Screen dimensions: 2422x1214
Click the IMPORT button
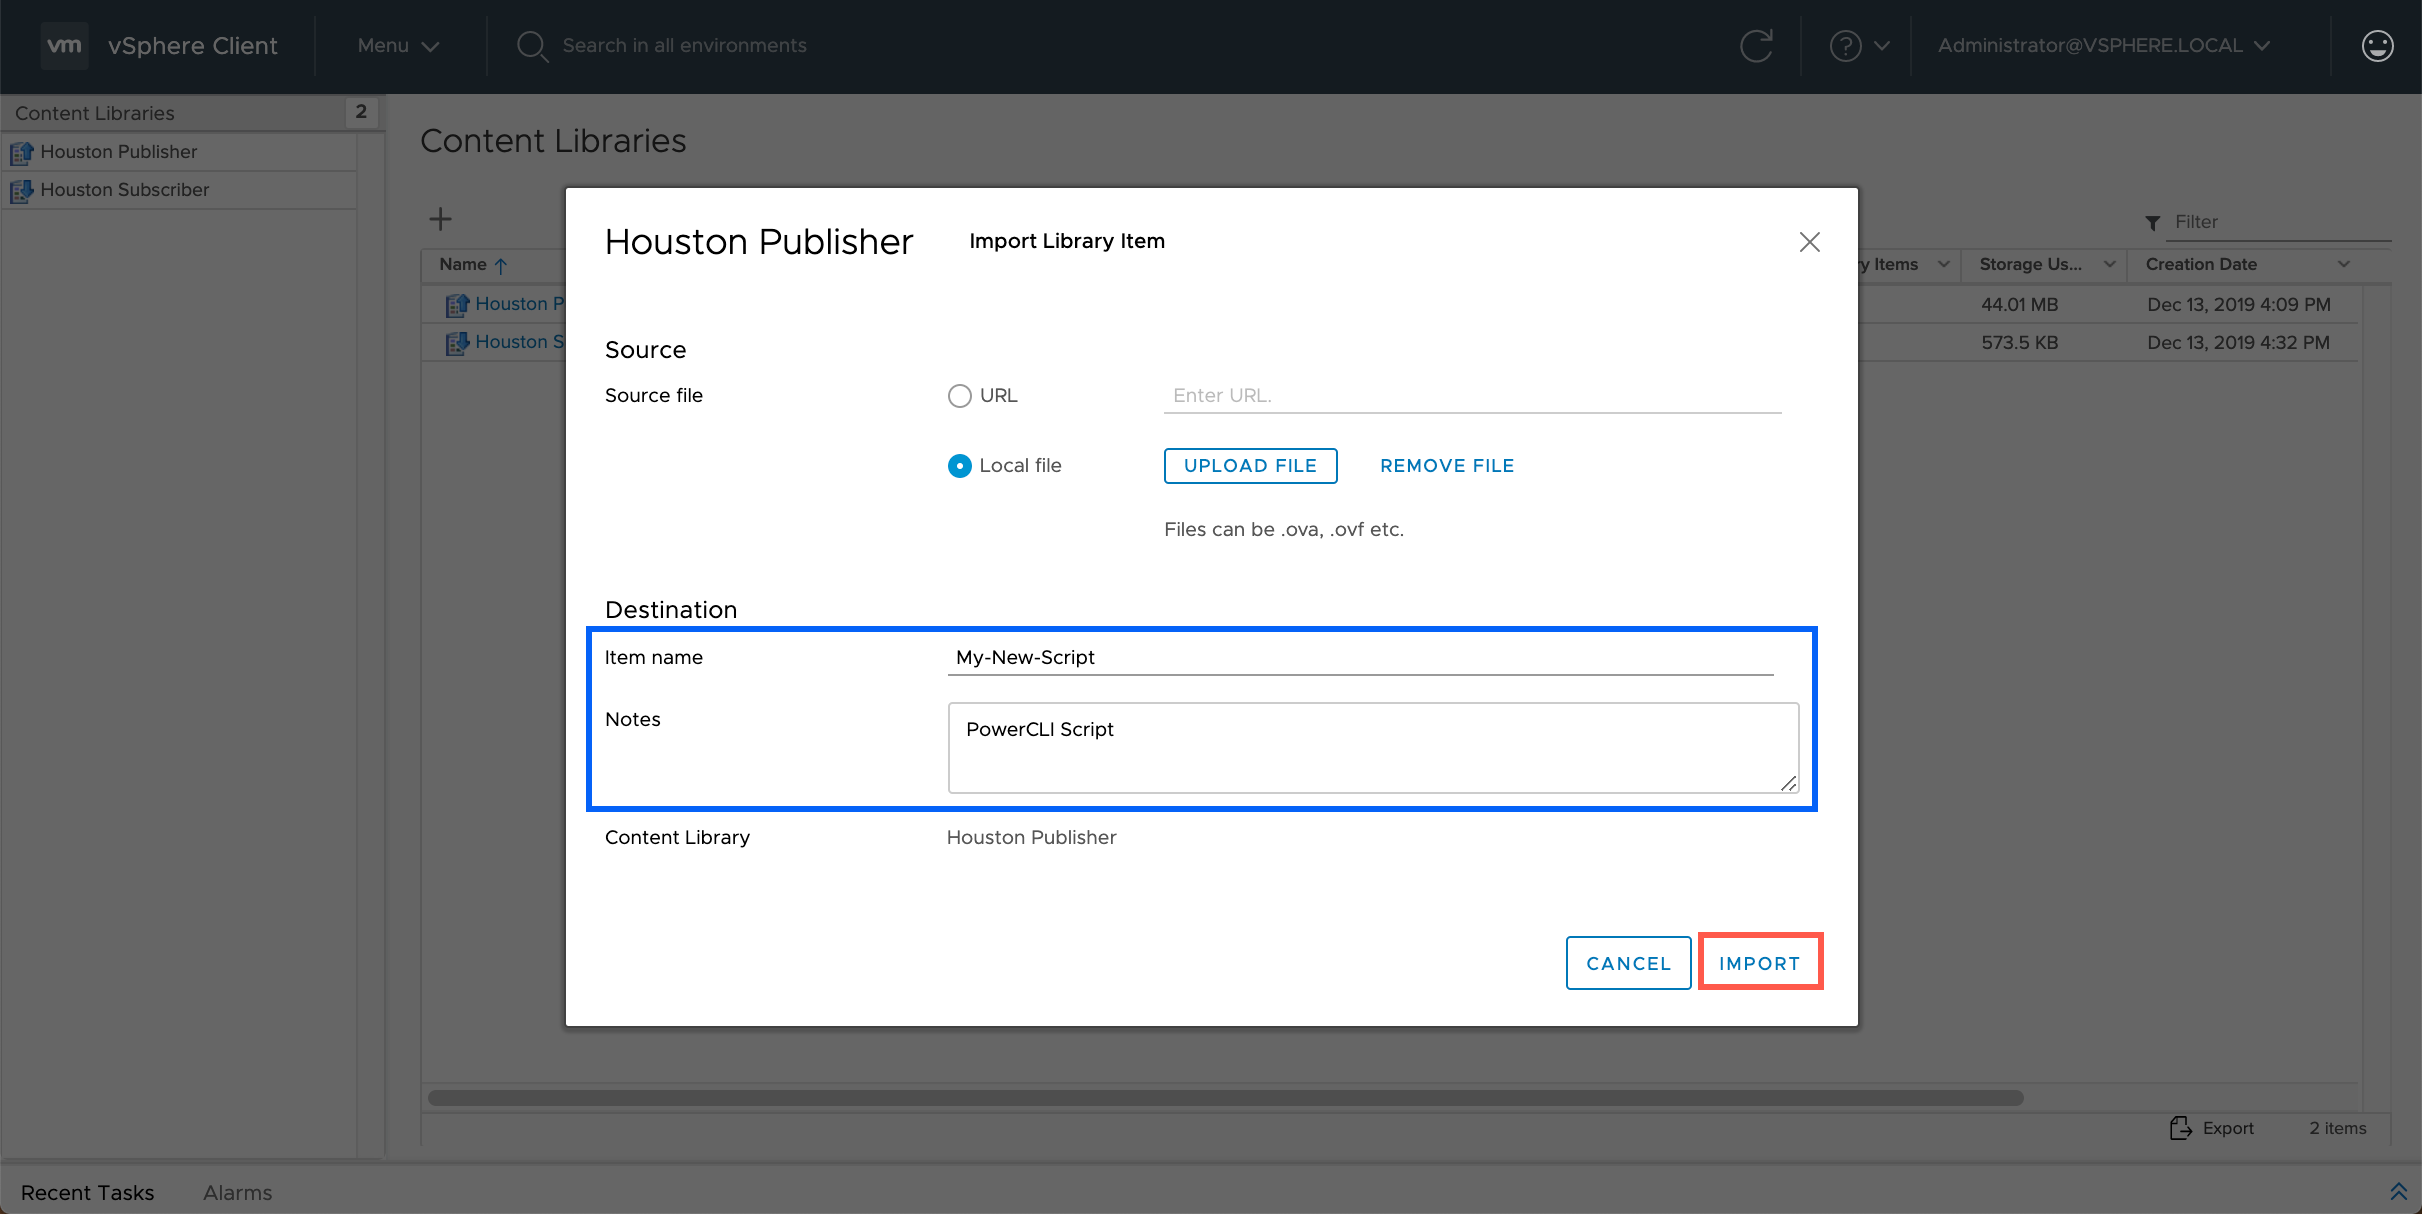pos(1760,963)
